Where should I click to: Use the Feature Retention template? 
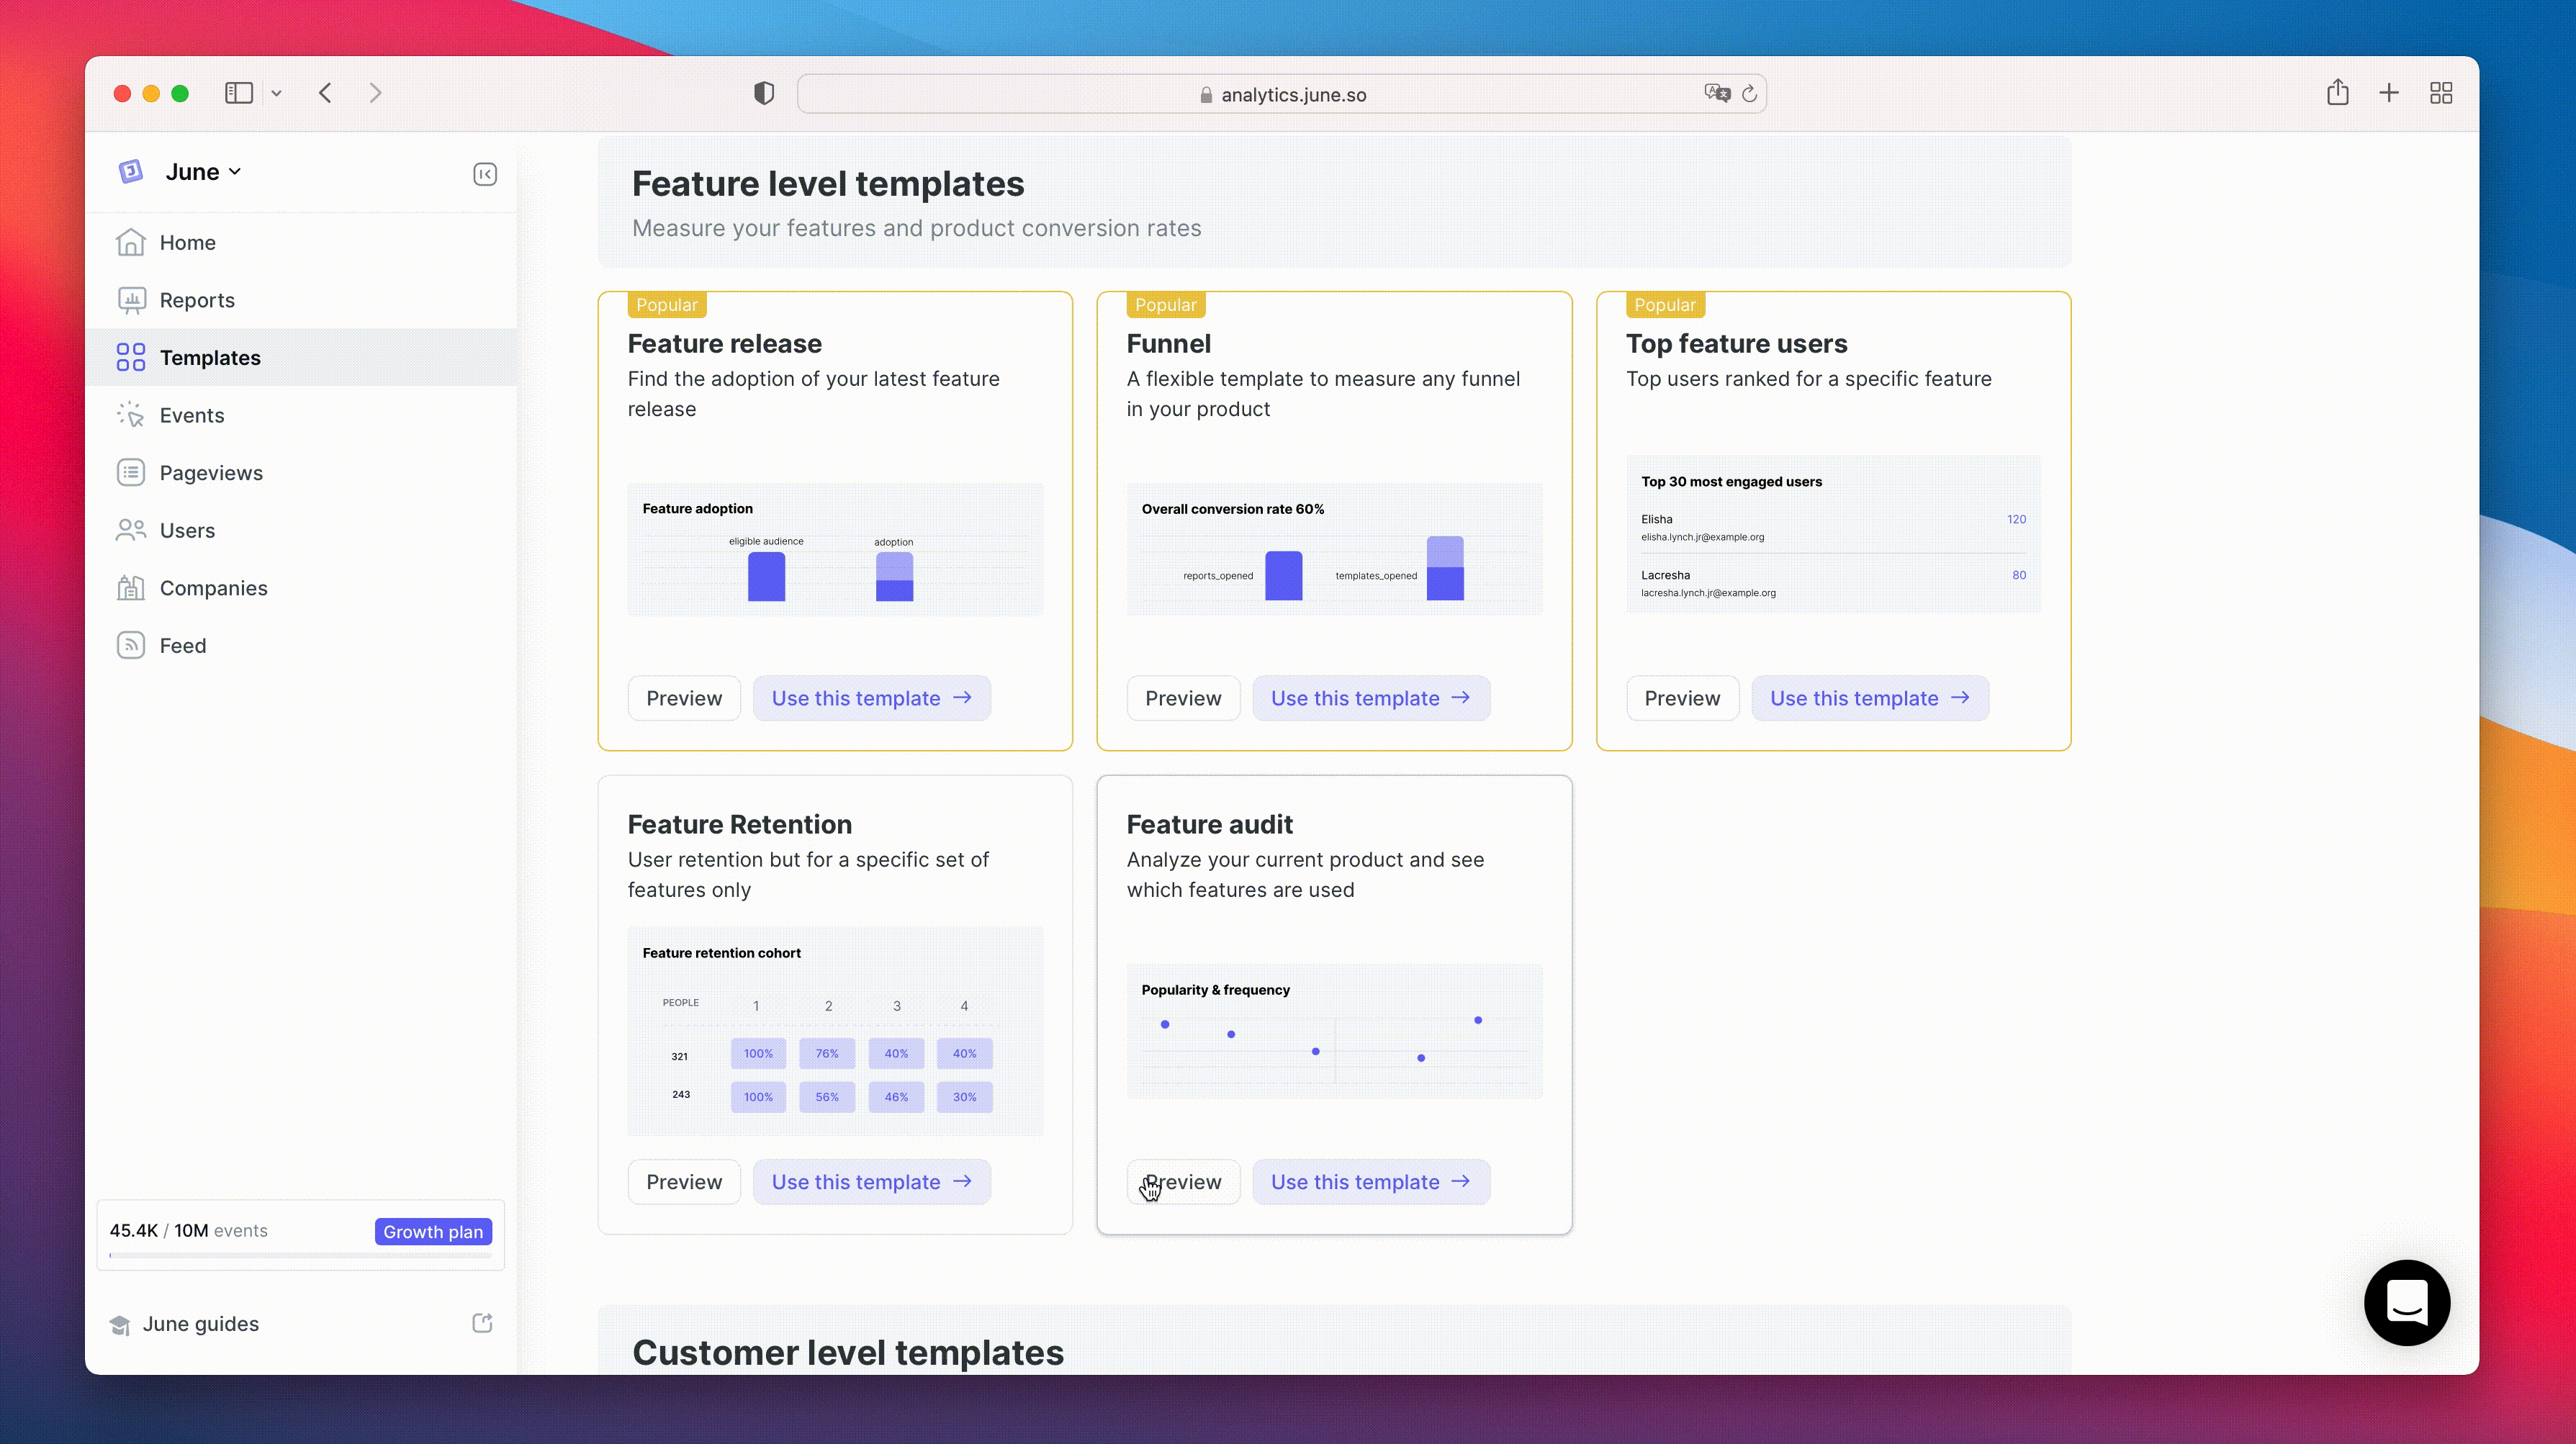872,1182
